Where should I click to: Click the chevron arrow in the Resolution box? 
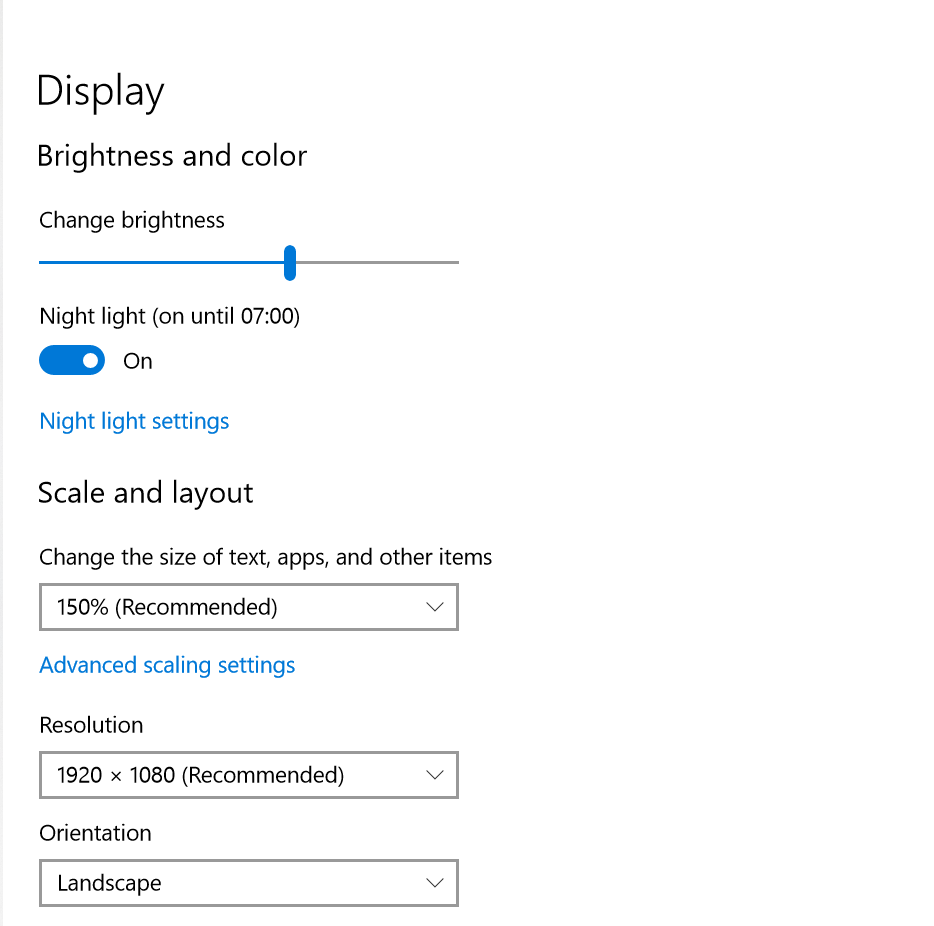(435, 775)
